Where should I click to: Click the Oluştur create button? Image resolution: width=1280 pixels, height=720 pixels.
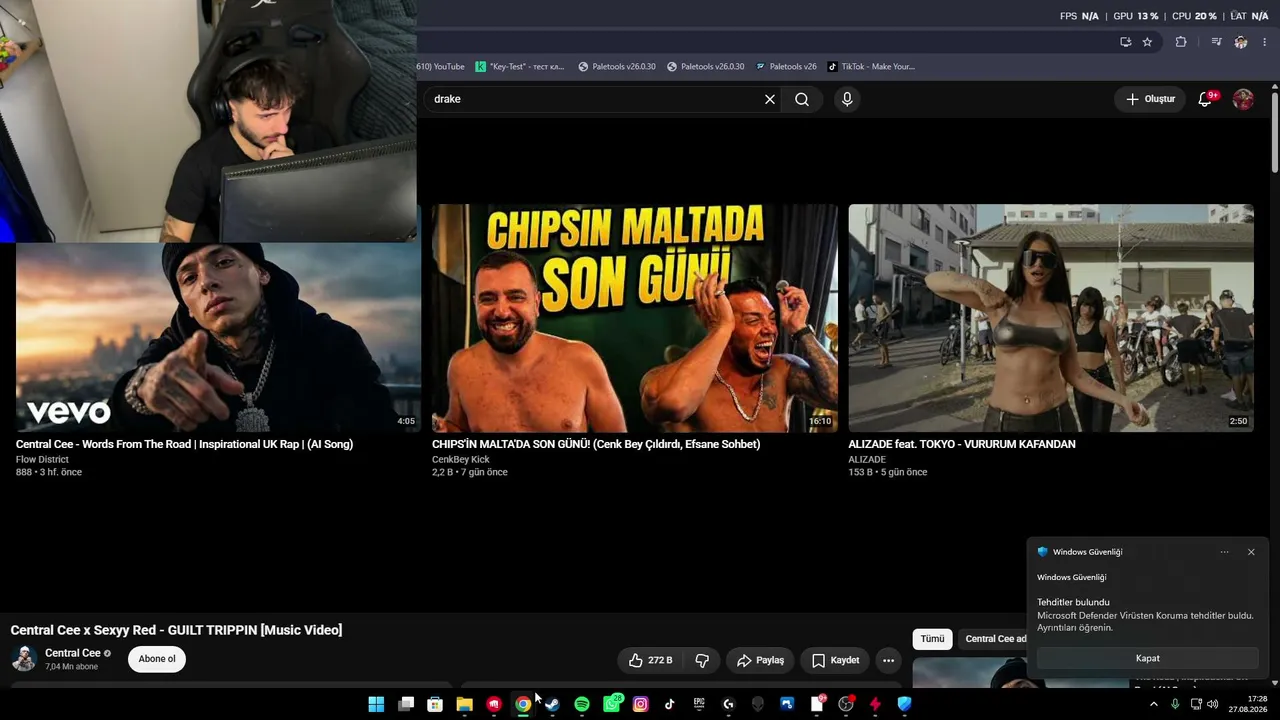pos(1150,99)
